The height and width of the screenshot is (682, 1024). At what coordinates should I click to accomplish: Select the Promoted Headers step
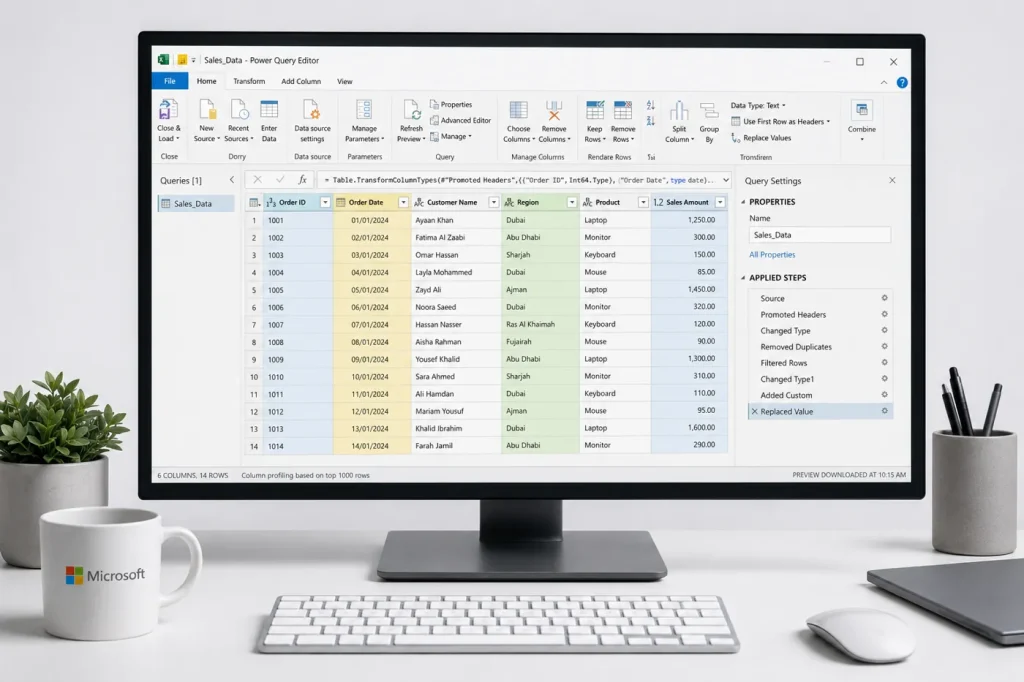[x=820, y=314]
